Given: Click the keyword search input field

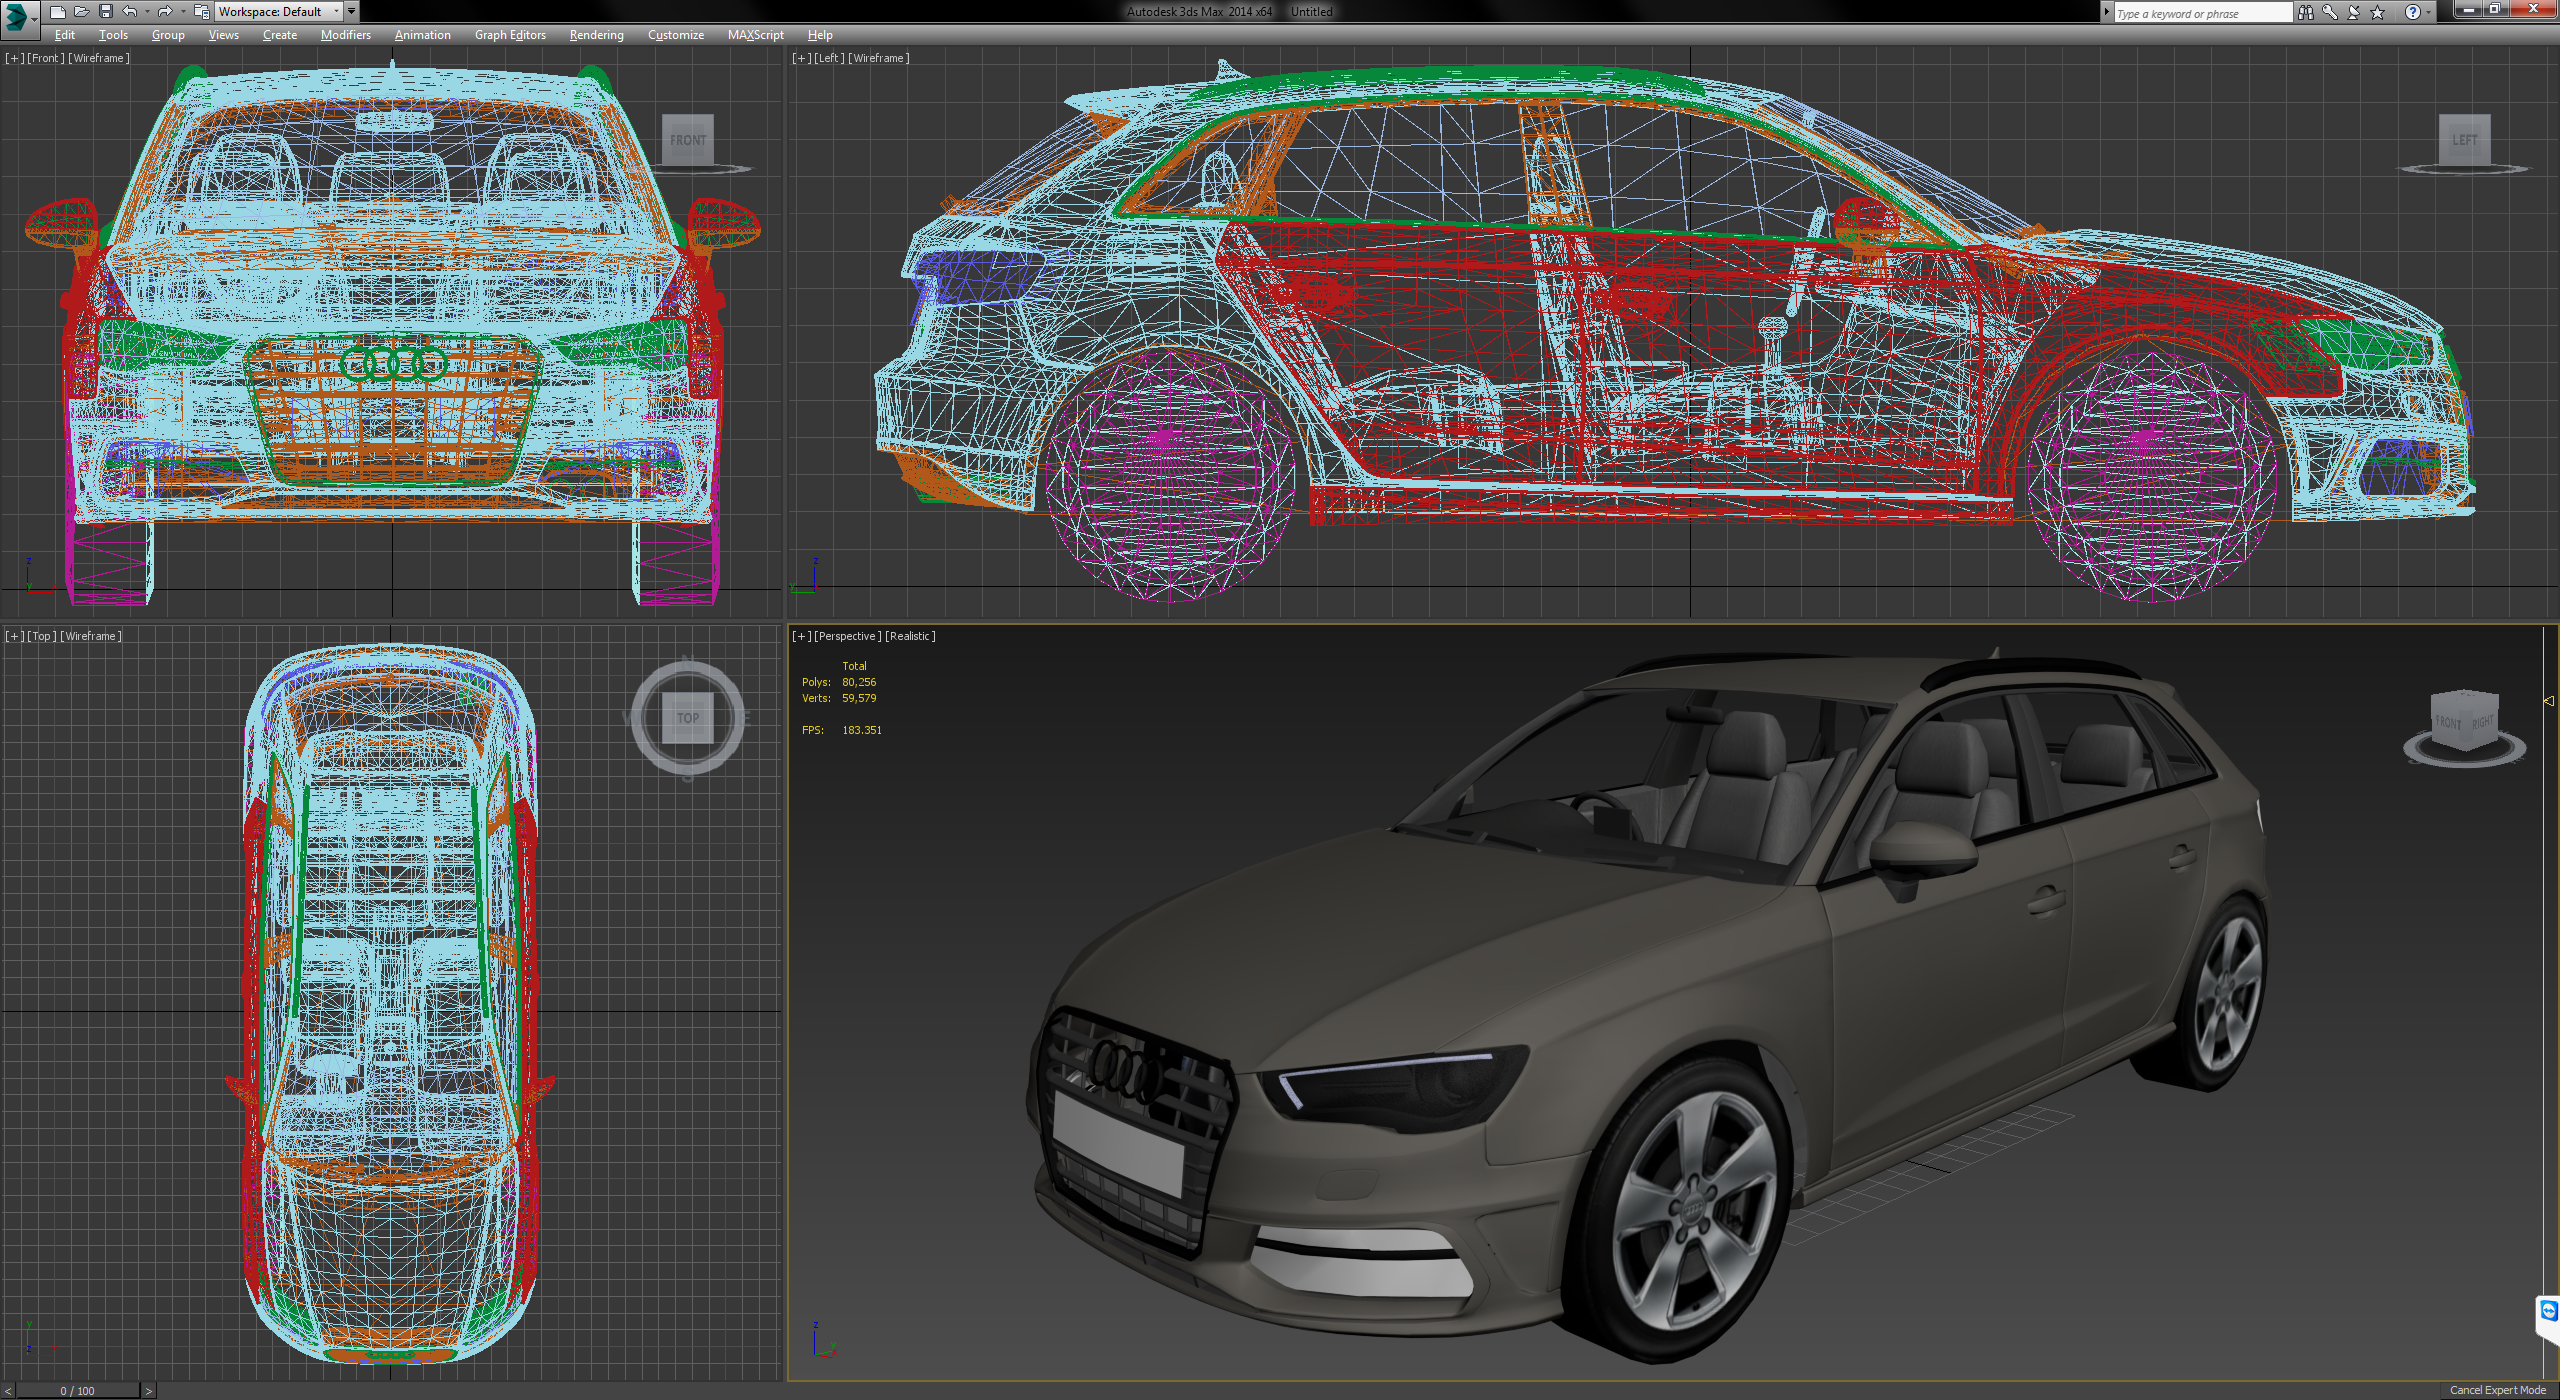Looking at the screenshot, I should 2200,12.
